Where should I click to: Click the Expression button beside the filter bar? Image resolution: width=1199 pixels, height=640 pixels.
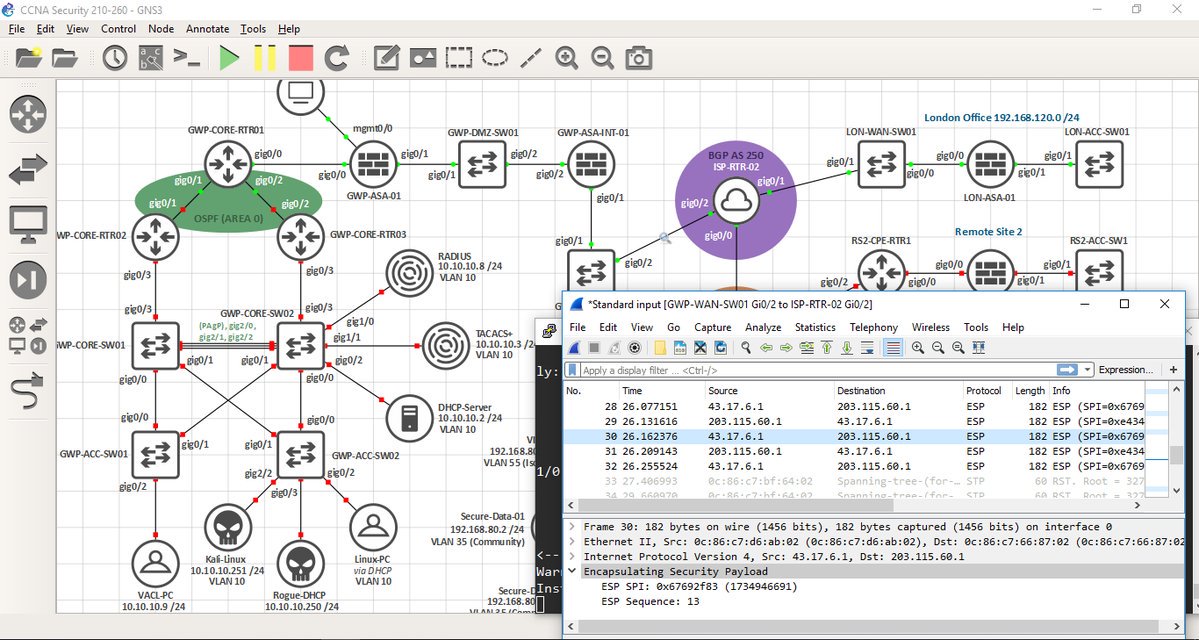click(1126, 369)
